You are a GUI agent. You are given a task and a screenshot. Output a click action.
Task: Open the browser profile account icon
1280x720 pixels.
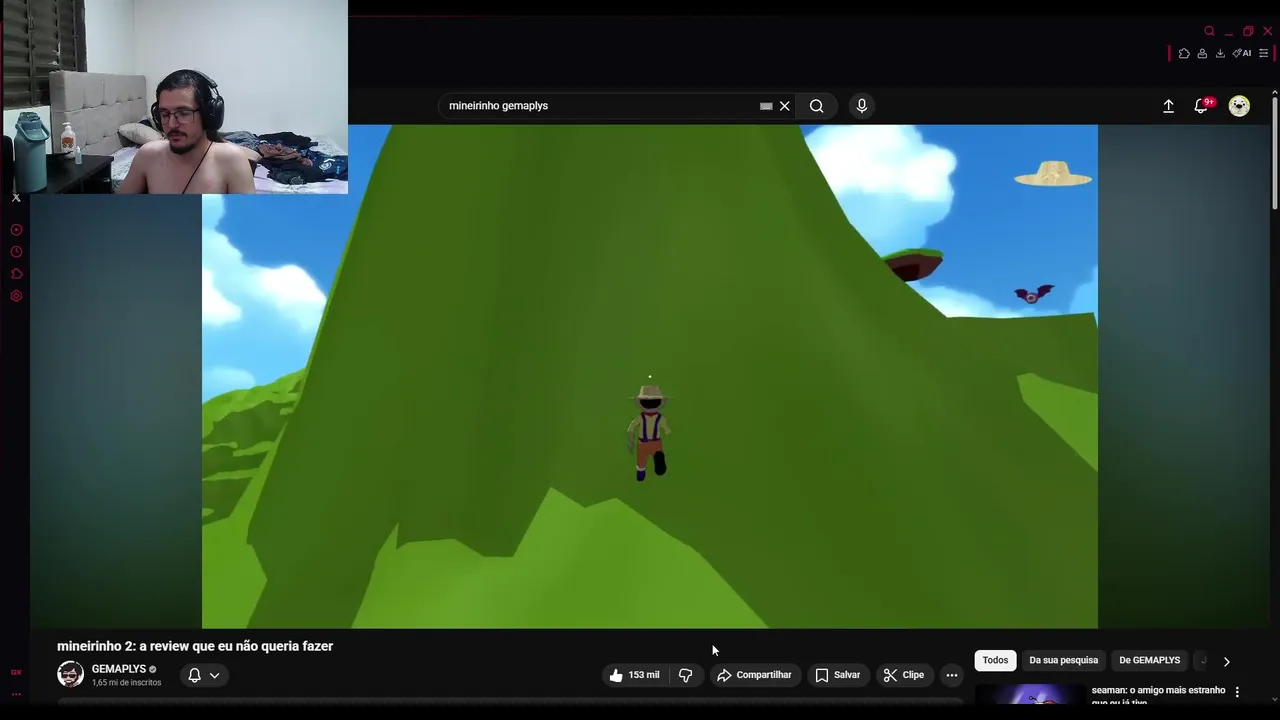tap(1202, 53)
